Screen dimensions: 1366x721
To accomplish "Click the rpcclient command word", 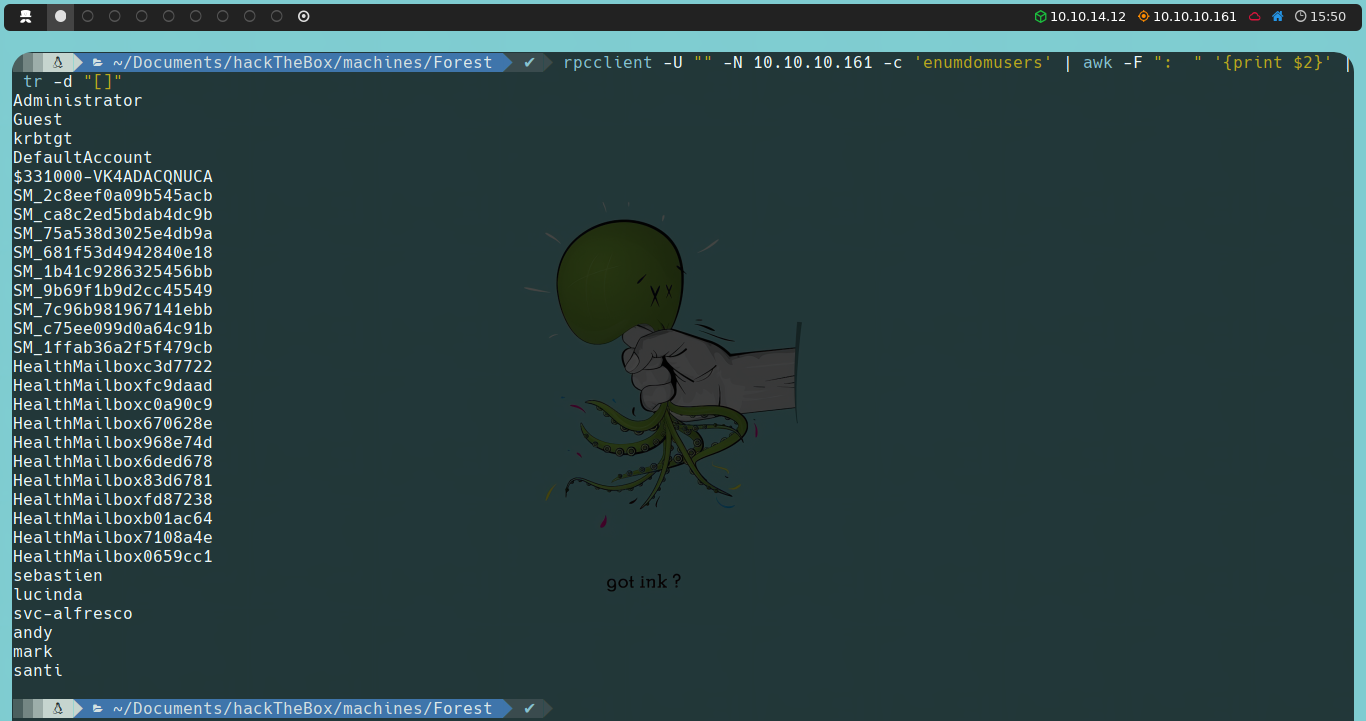I will pyautogui.click(x=607, y=62).
